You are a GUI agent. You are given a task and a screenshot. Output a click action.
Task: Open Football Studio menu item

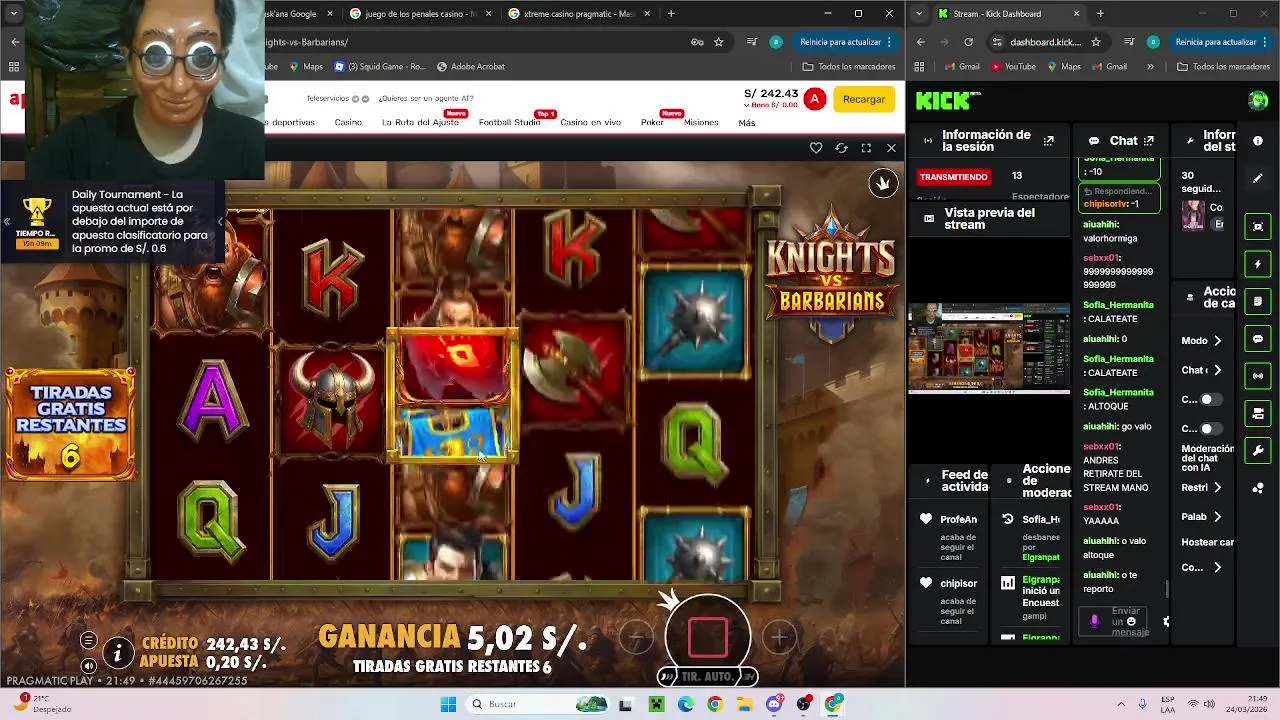[509, 122]
